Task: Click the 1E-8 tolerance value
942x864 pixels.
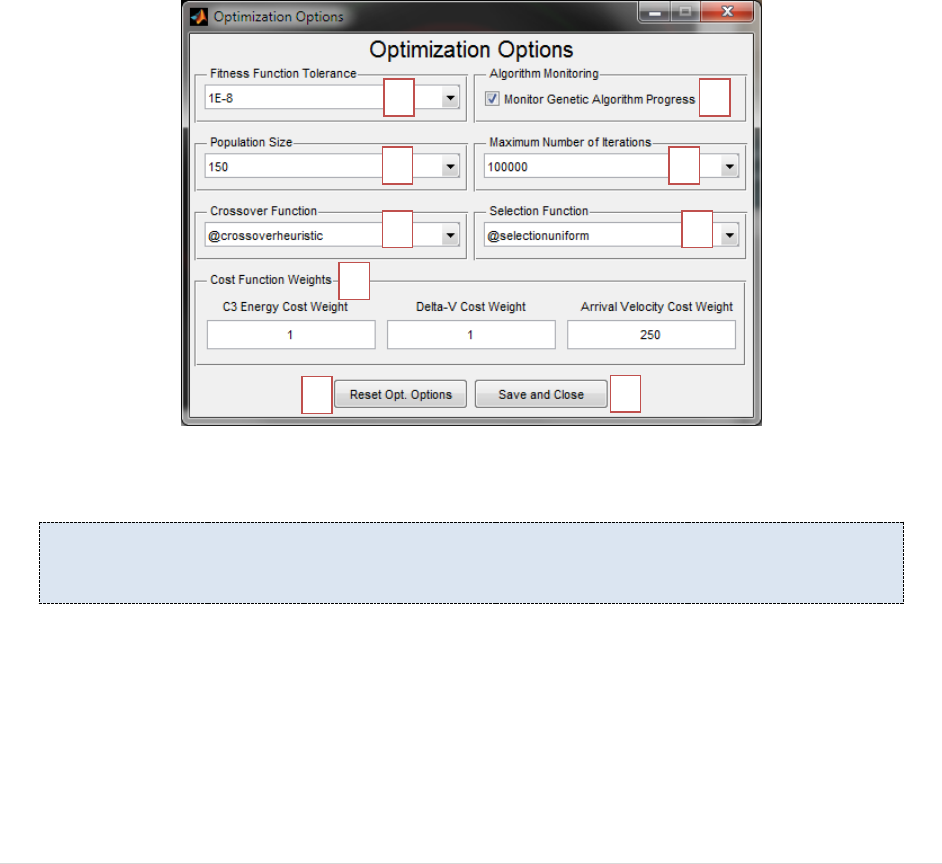Action: [x=220, y=98]
